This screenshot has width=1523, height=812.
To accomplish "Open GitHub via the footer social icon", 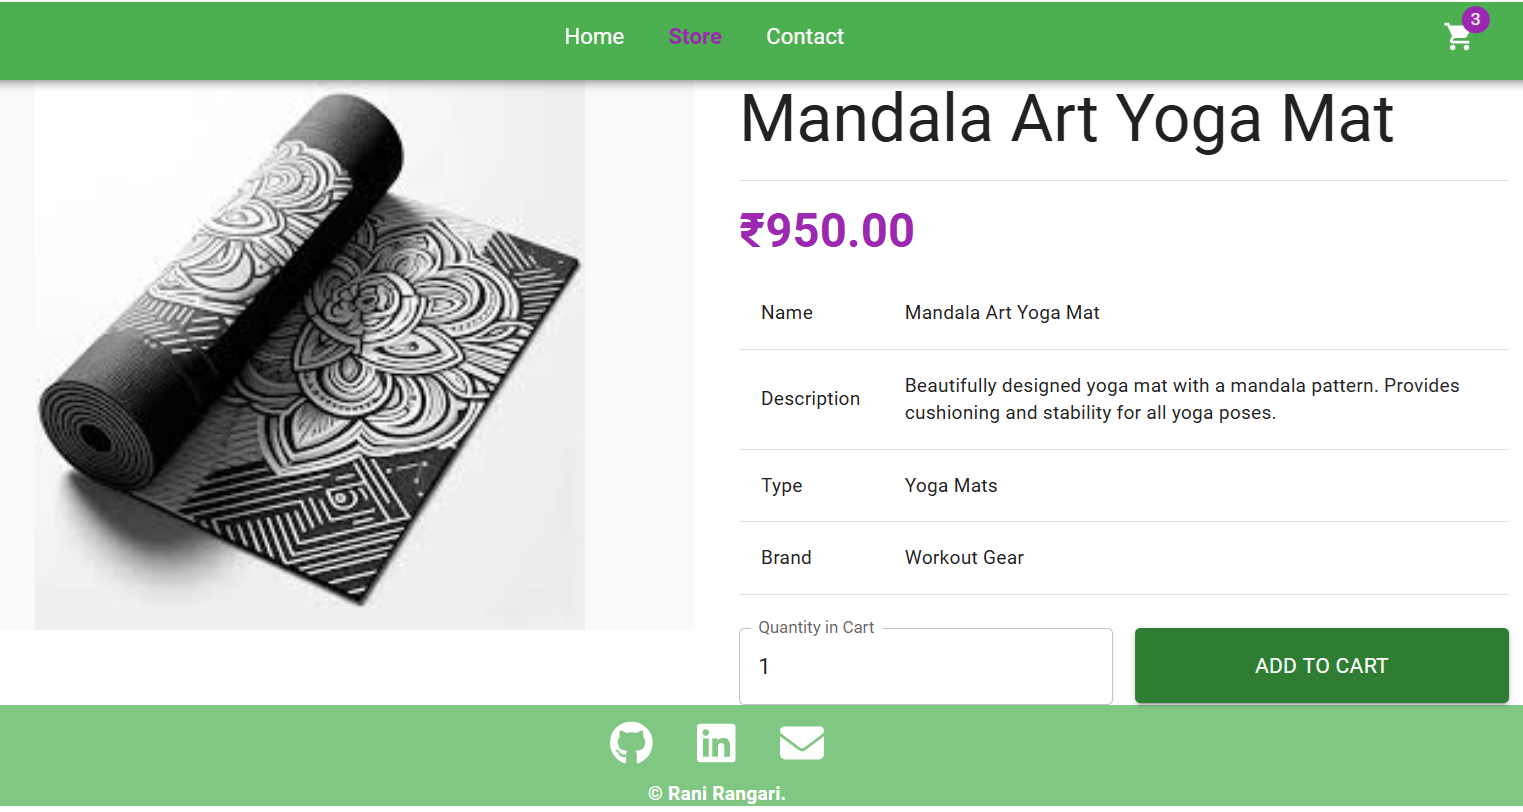I will click(631, 742).
